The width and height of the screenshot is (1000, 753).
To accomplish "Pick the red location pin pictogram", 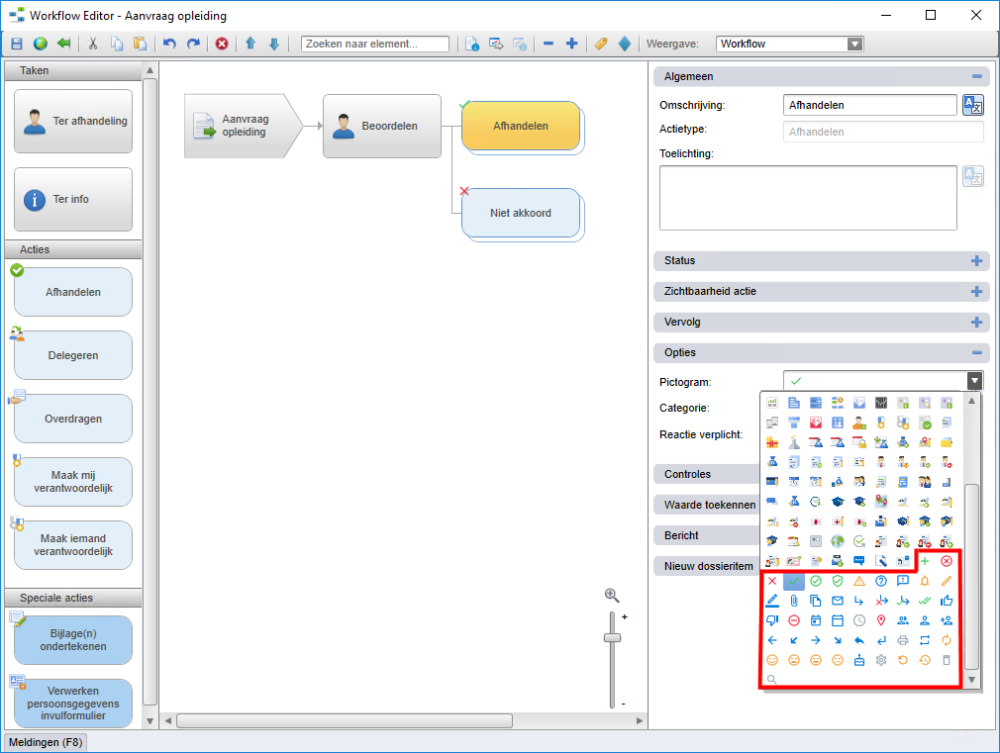I will pos(880,620).
